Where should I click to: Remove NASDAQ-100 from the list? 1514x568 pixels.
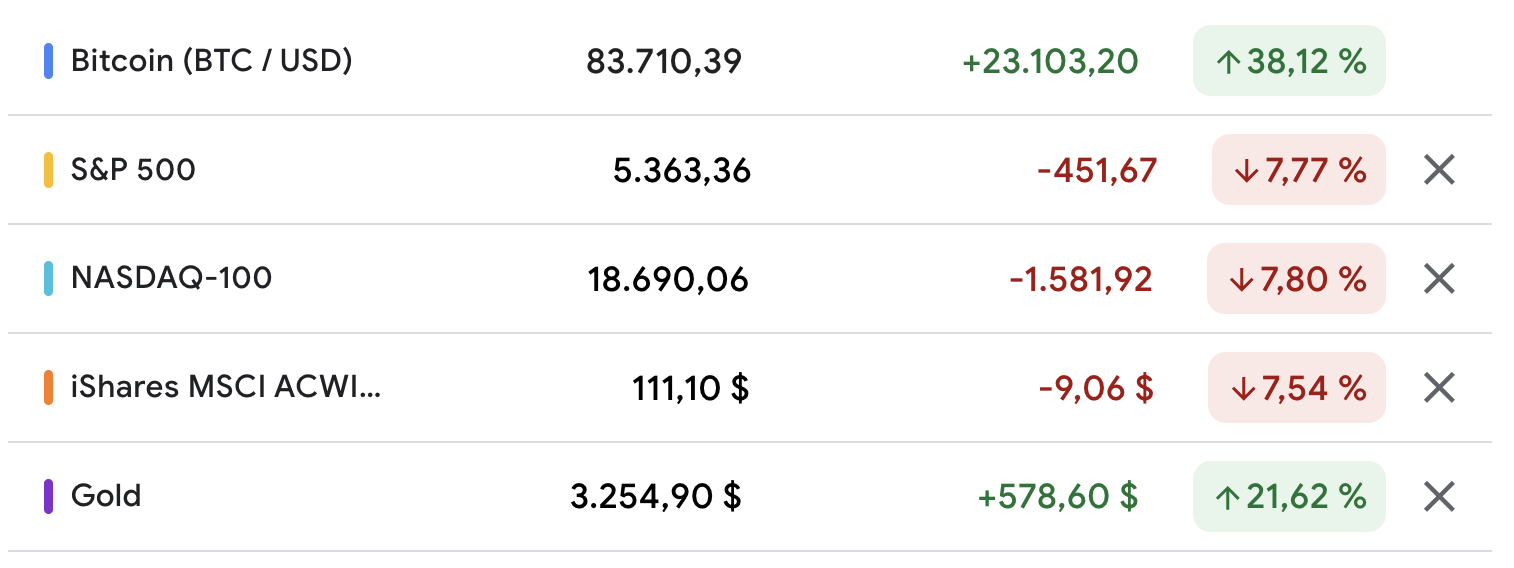[x=1438, y=278]
